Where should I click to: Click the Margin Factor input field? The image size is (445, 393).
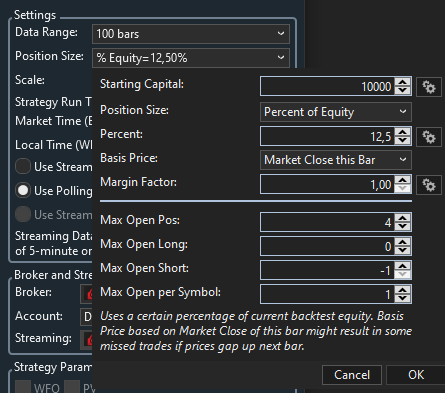[x=328, y=184]
